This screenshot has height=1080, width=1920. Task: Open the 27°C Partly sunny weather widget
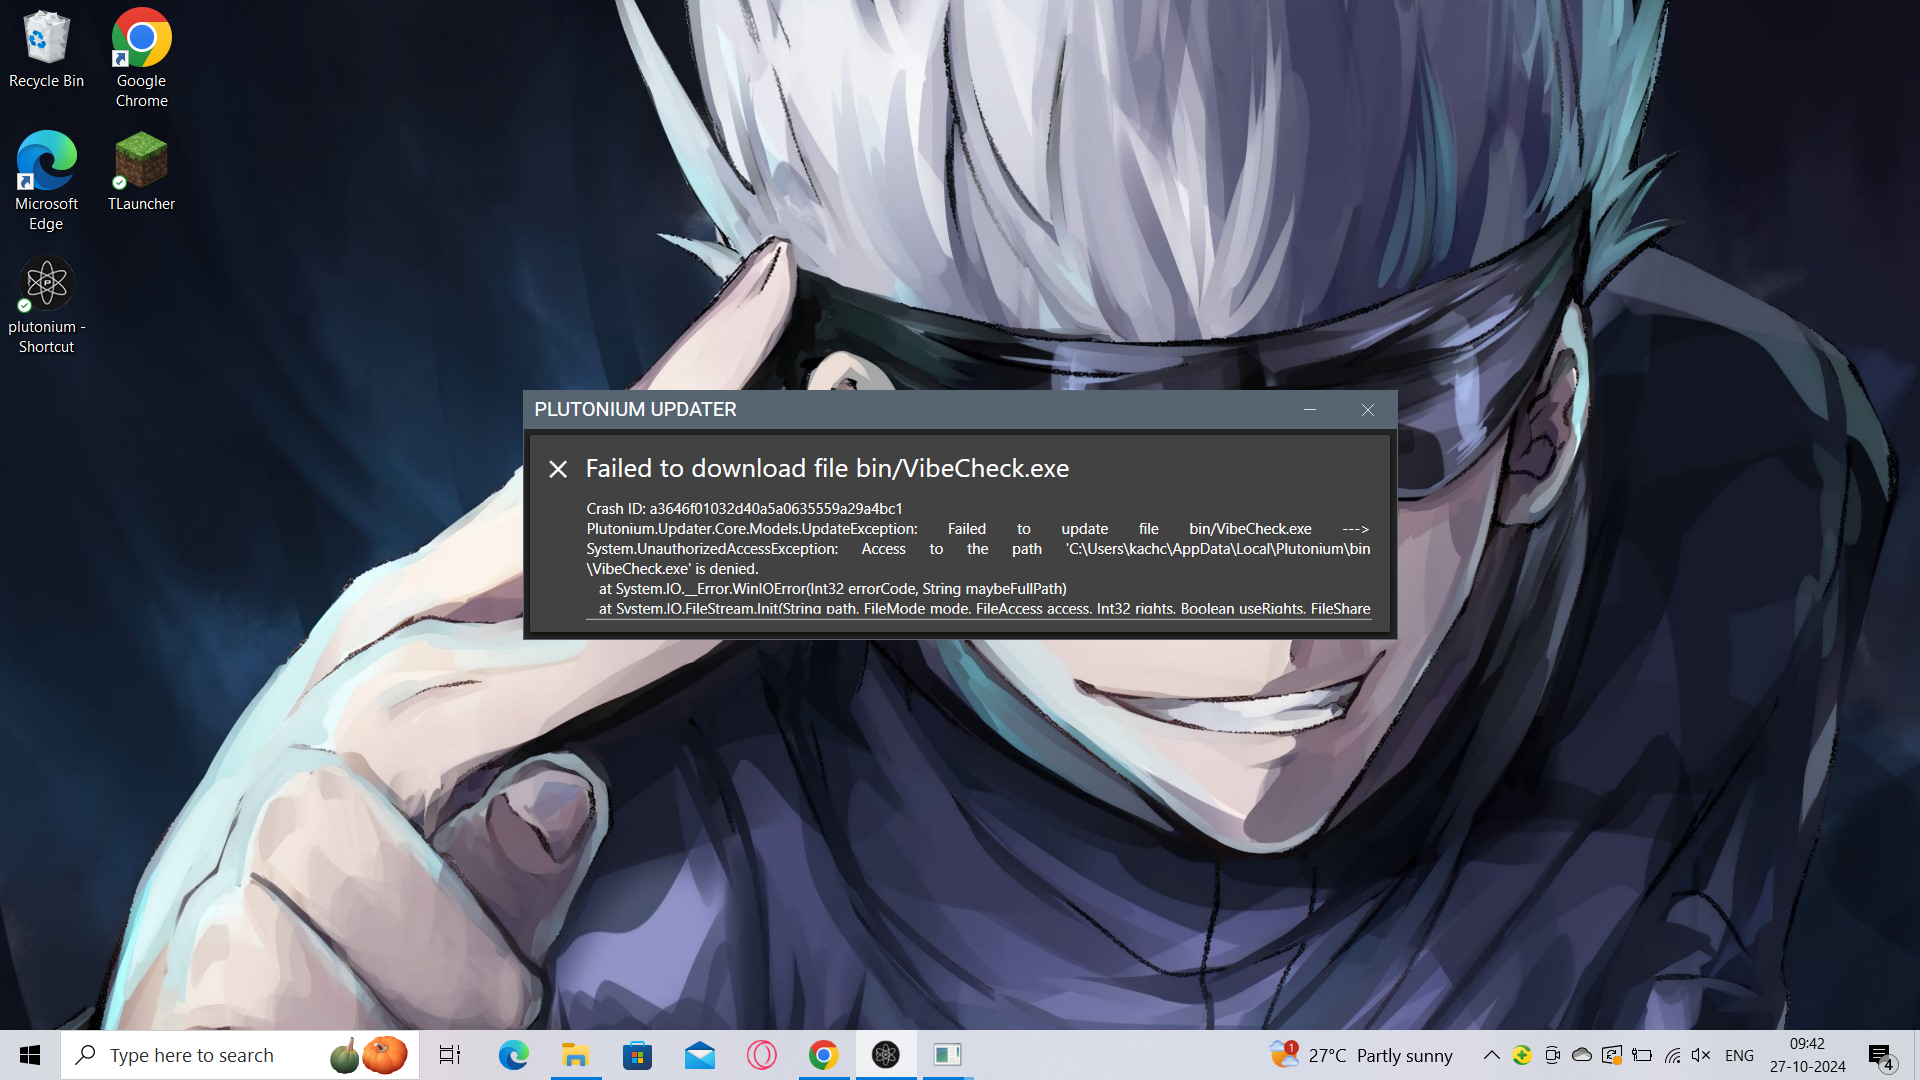pos(1361,1055)
